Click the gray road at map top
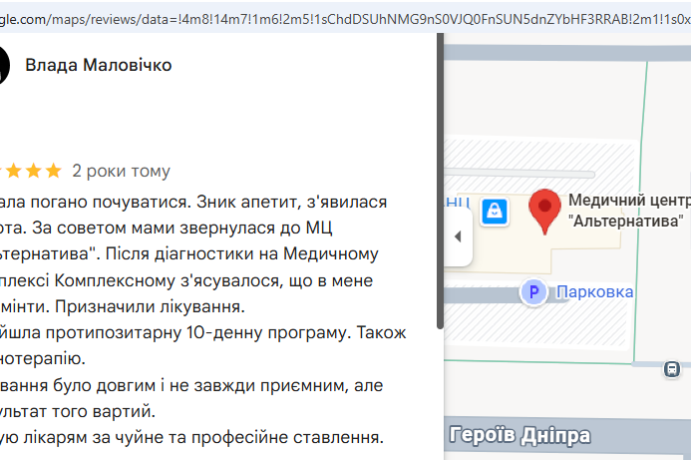The width and height of the screenshot is (691, 460). coord(567,53)
